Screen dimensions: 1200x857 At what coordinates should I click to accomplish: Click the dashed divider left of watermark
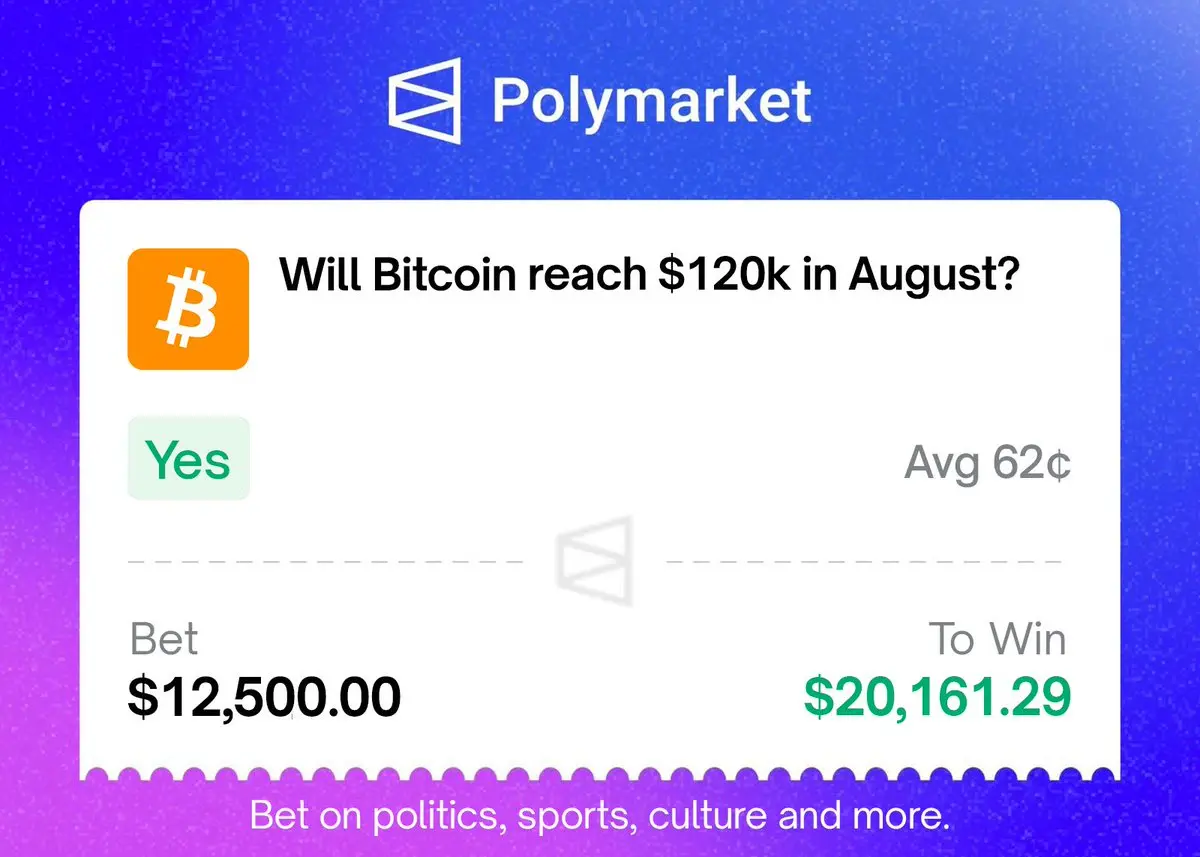click(x=325, y=562)
